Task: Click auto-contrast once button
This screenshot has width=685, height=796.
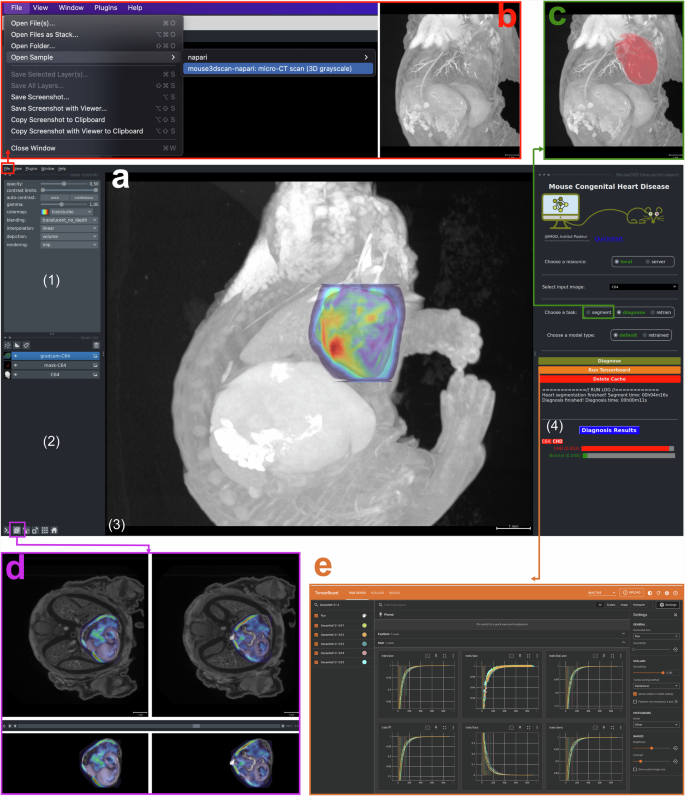Action: tap(55, 197)
